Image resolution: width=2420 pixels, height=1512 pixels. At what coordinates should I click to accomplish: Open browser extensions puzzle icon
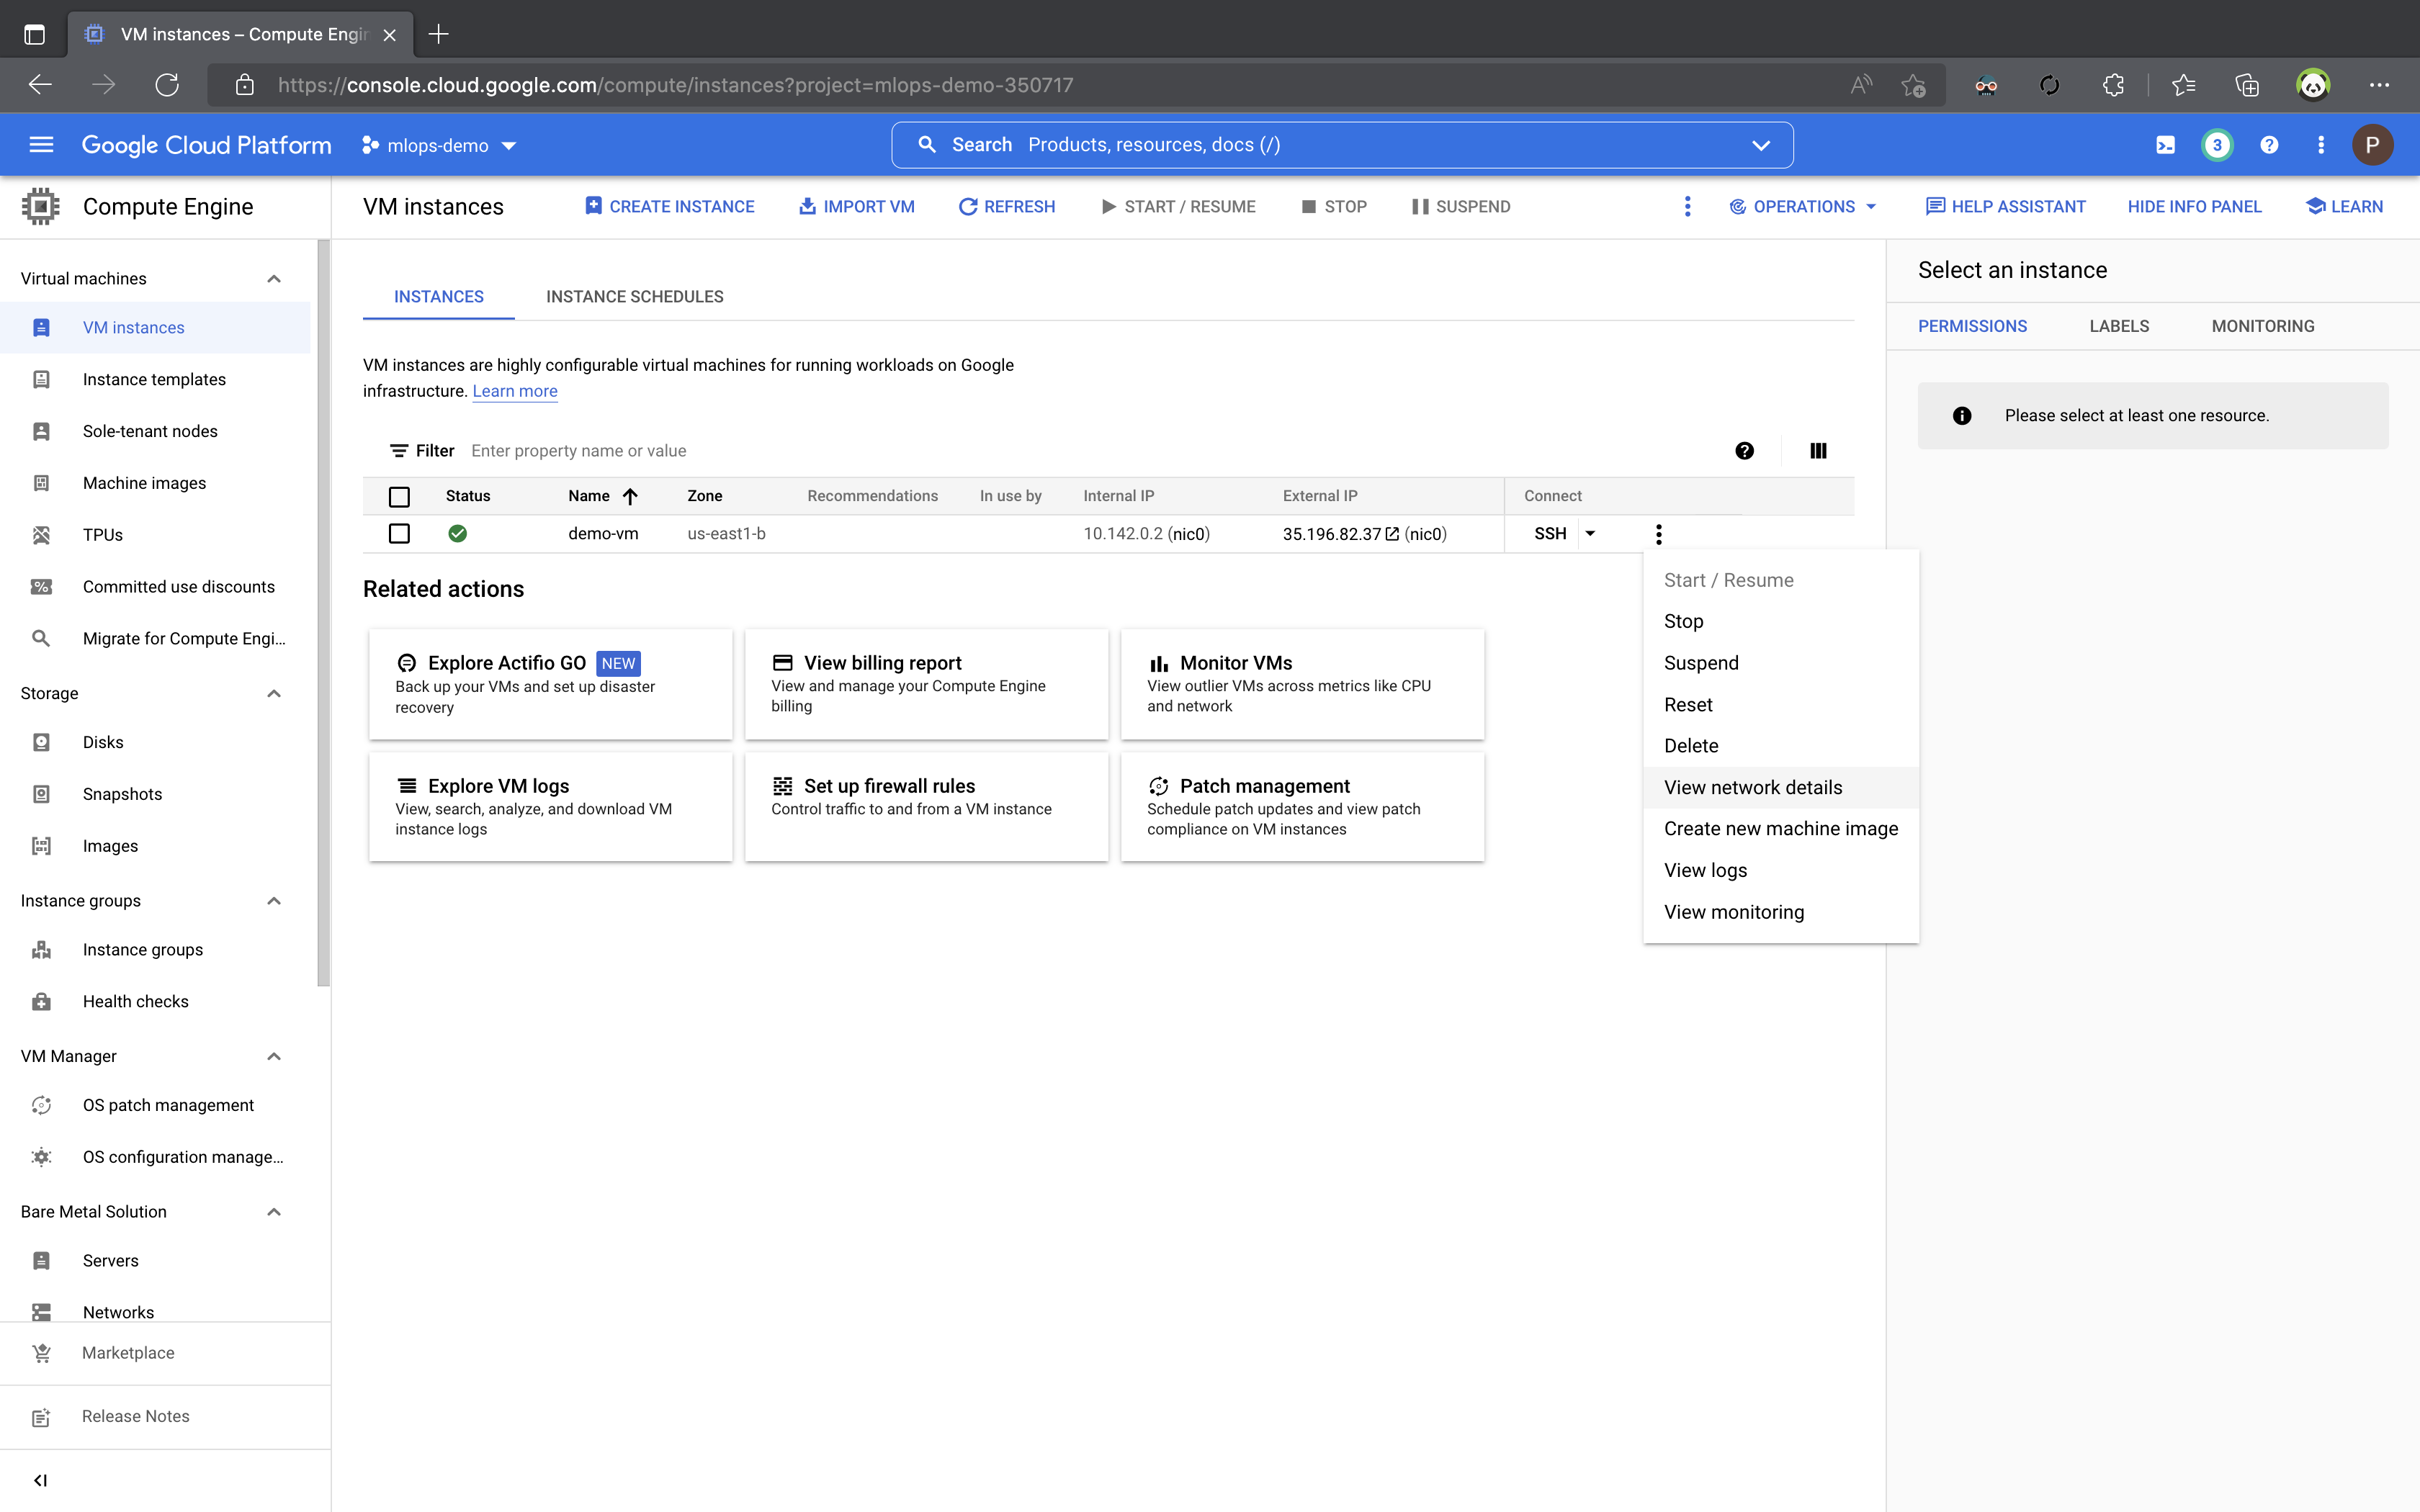coord(2113,85)
